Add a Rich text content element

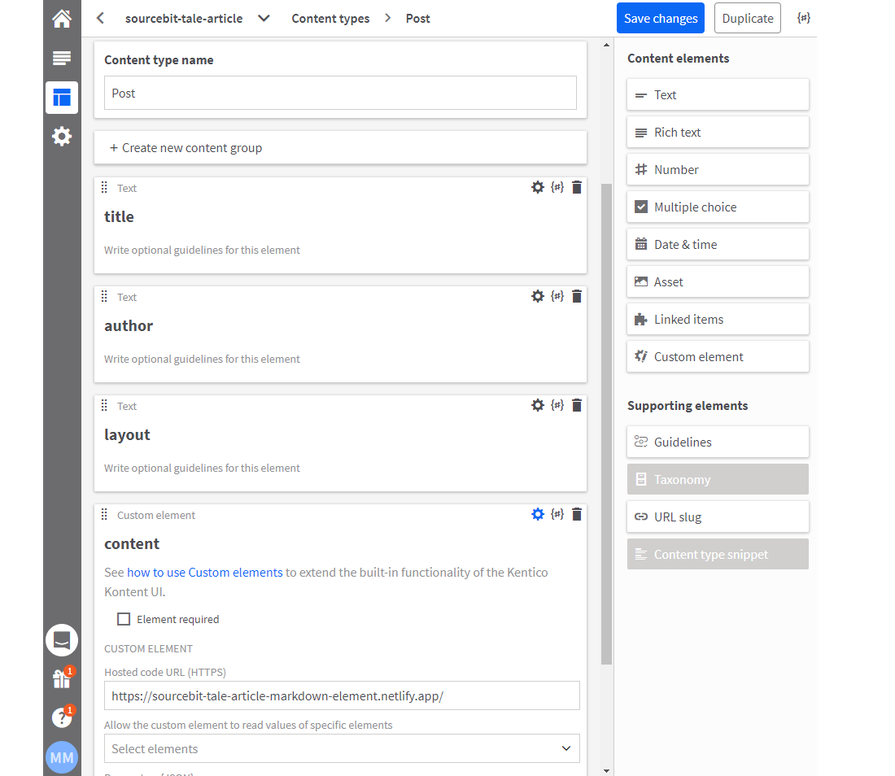pos(717,132)
